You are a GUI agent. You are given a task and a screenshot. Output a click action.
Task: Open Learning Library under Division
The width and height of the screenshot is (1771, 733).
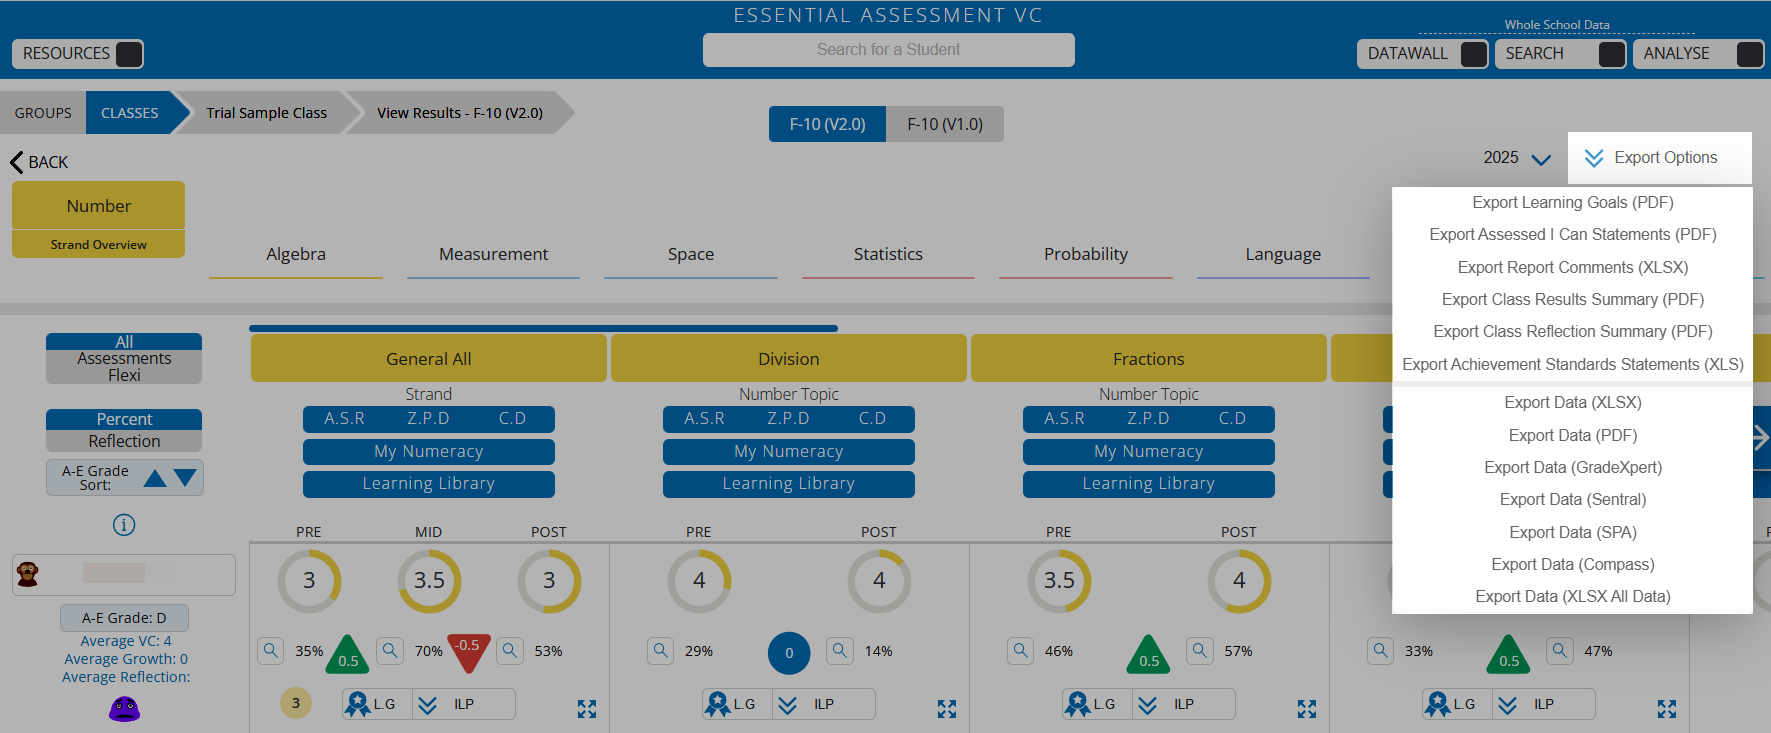coord(789,484)
